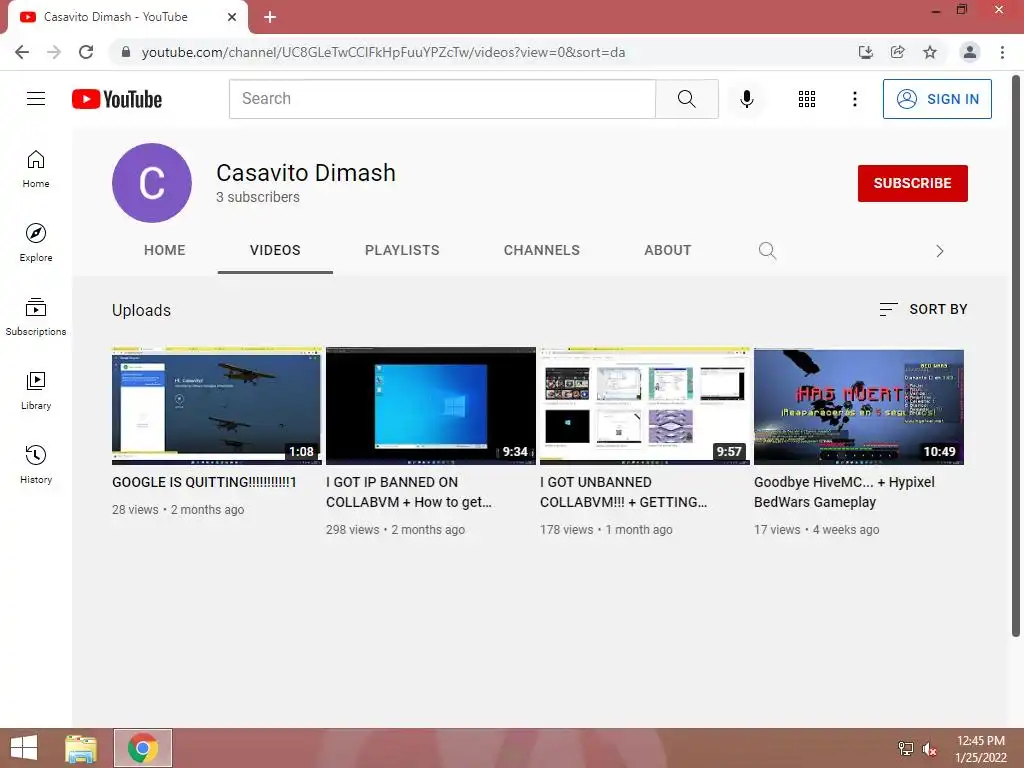Screen dimensions: 1024x768
Task: Open the SORT BY dropdown
Action: tap(923, 310)
